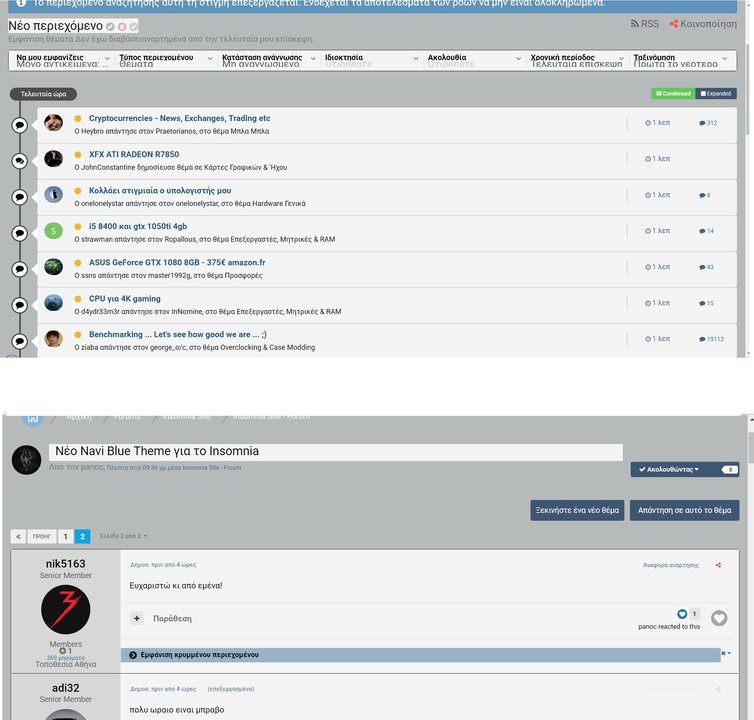Viewport: 754px width, 720px height.
Task: Click the blue like reaction icon with count 1
Action: (682, 614)
